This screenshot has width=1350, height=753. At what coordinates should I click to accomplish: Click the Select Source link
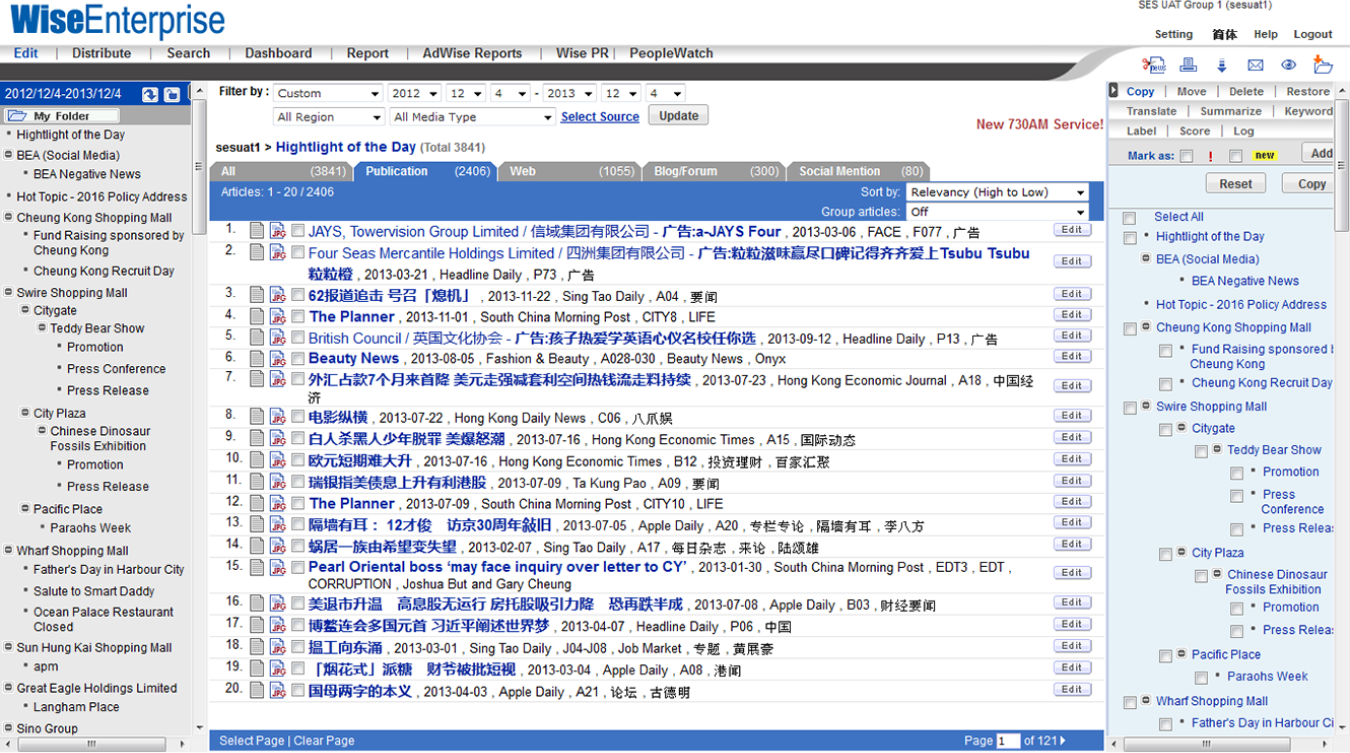pyautogui.click(x=599, y=117)
